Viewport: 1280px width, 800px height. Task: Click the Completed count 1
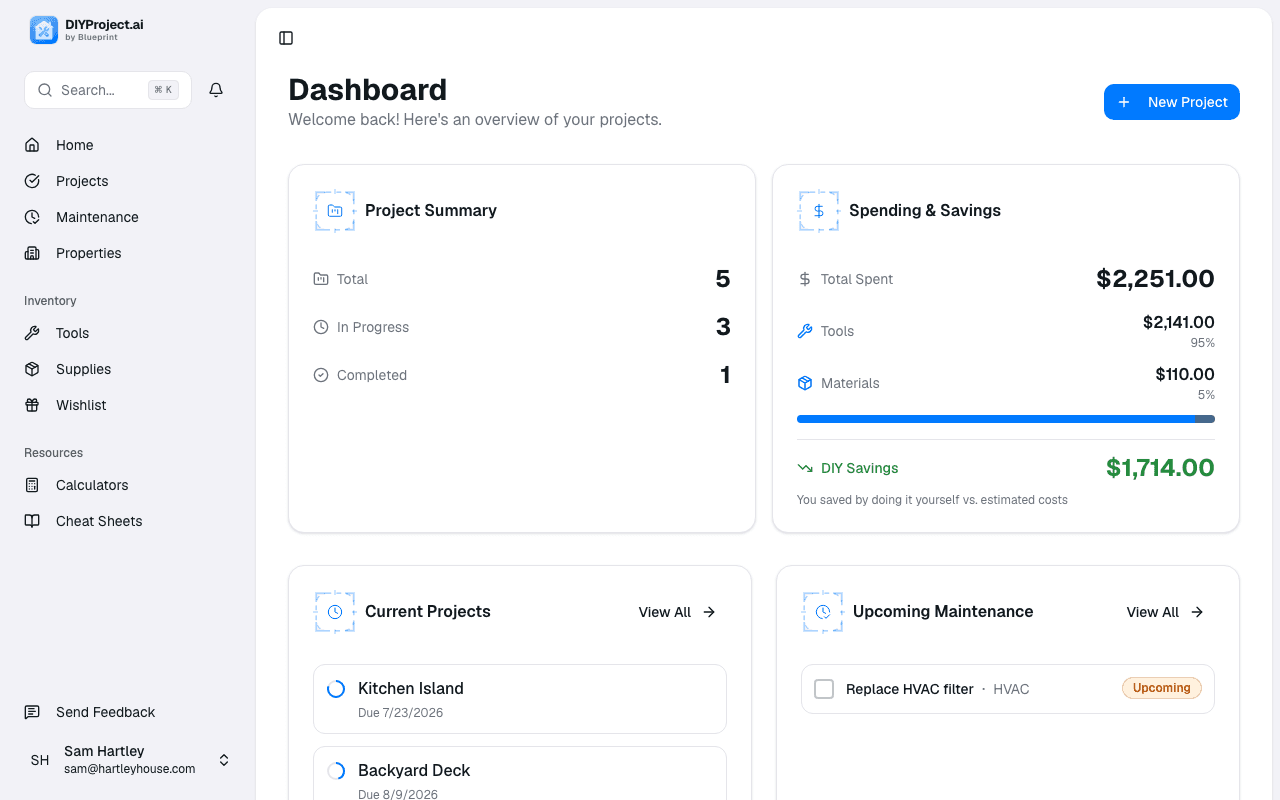(x=725, y=375)
